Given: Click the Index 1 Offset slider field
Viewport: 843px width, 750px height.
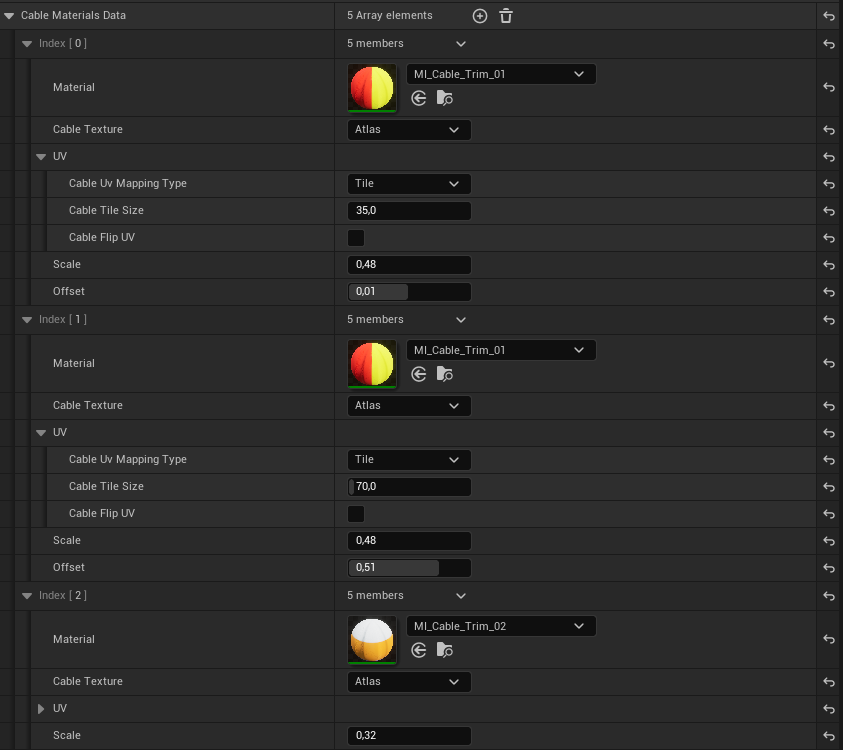Looking at the screenshot, I should tap(409, 568).
